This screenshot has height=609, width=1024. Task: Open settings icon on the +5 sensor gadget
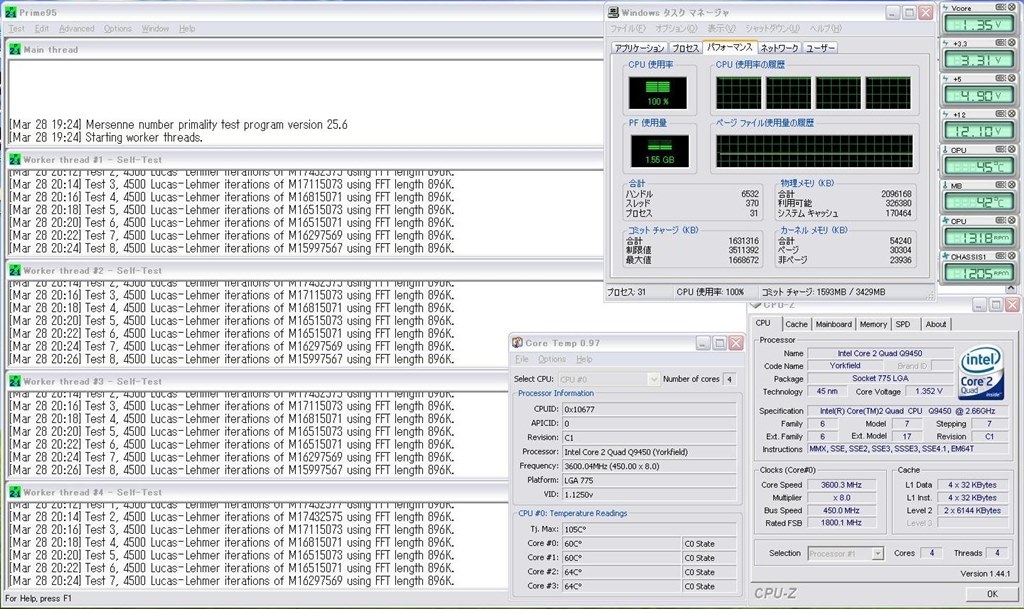coord(1000,78)
